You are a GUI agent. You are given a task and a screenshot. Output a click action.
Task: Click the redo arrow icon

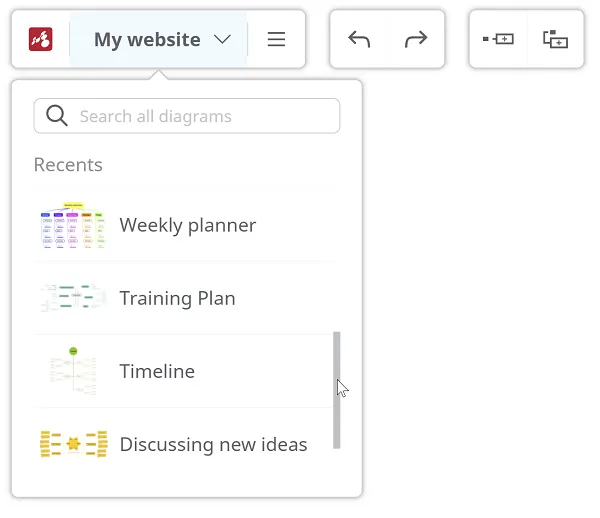(x=415, y=40)
